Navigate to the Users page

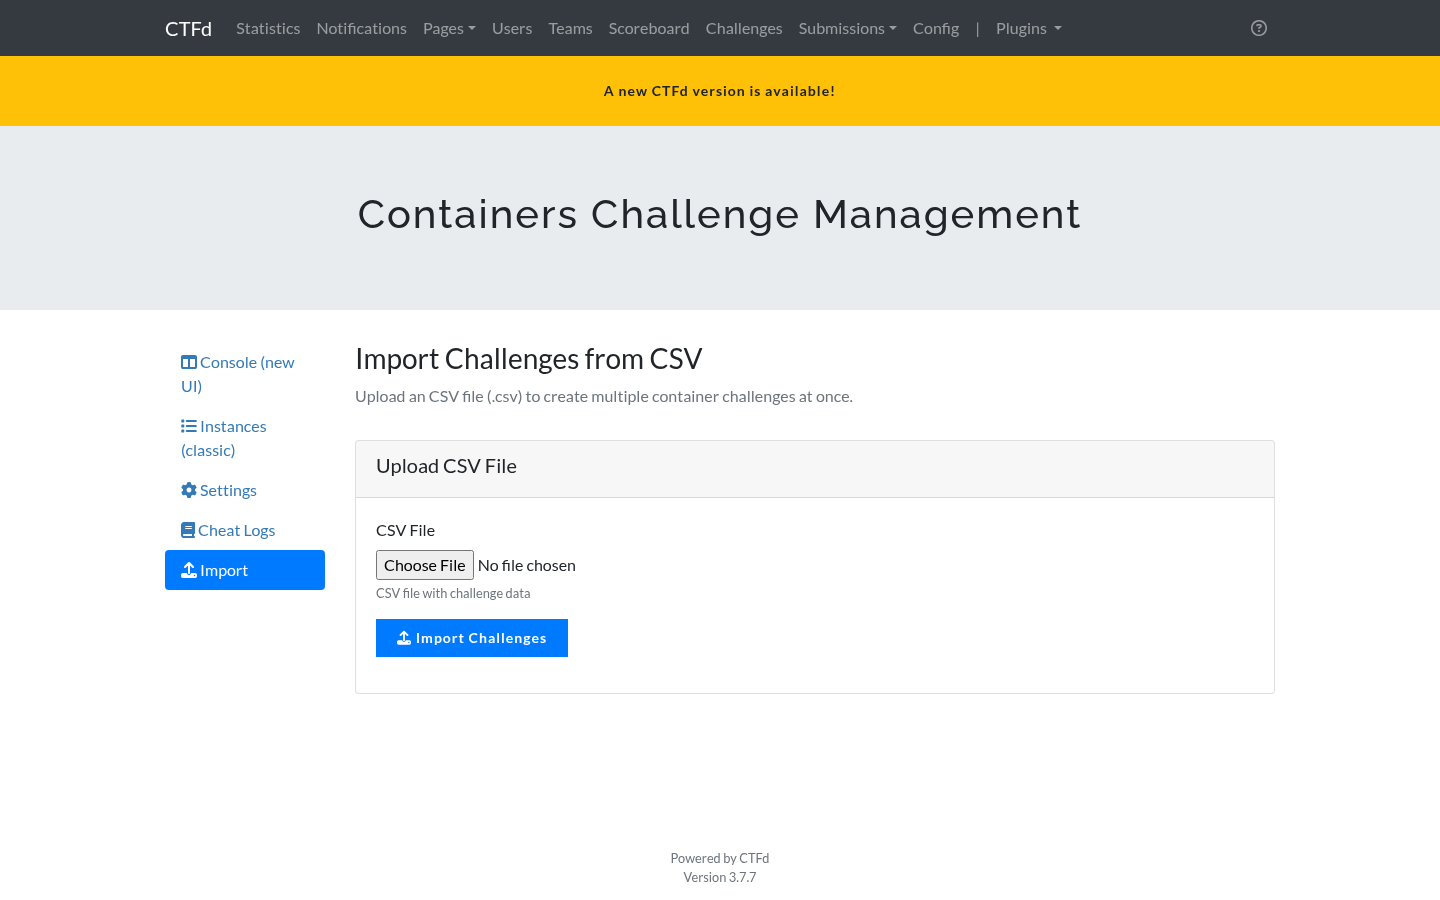tap(512, 28)
